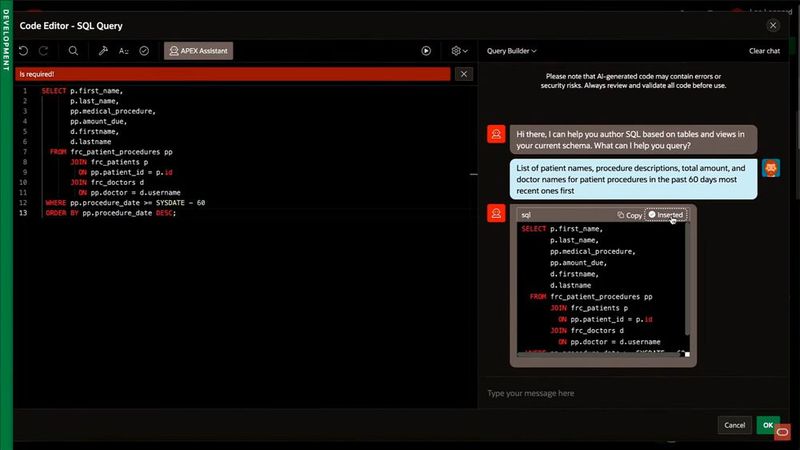Click line 12 WHERE clause in editor
The height and width of the screenshot is (450, 800).
(125, 203)
